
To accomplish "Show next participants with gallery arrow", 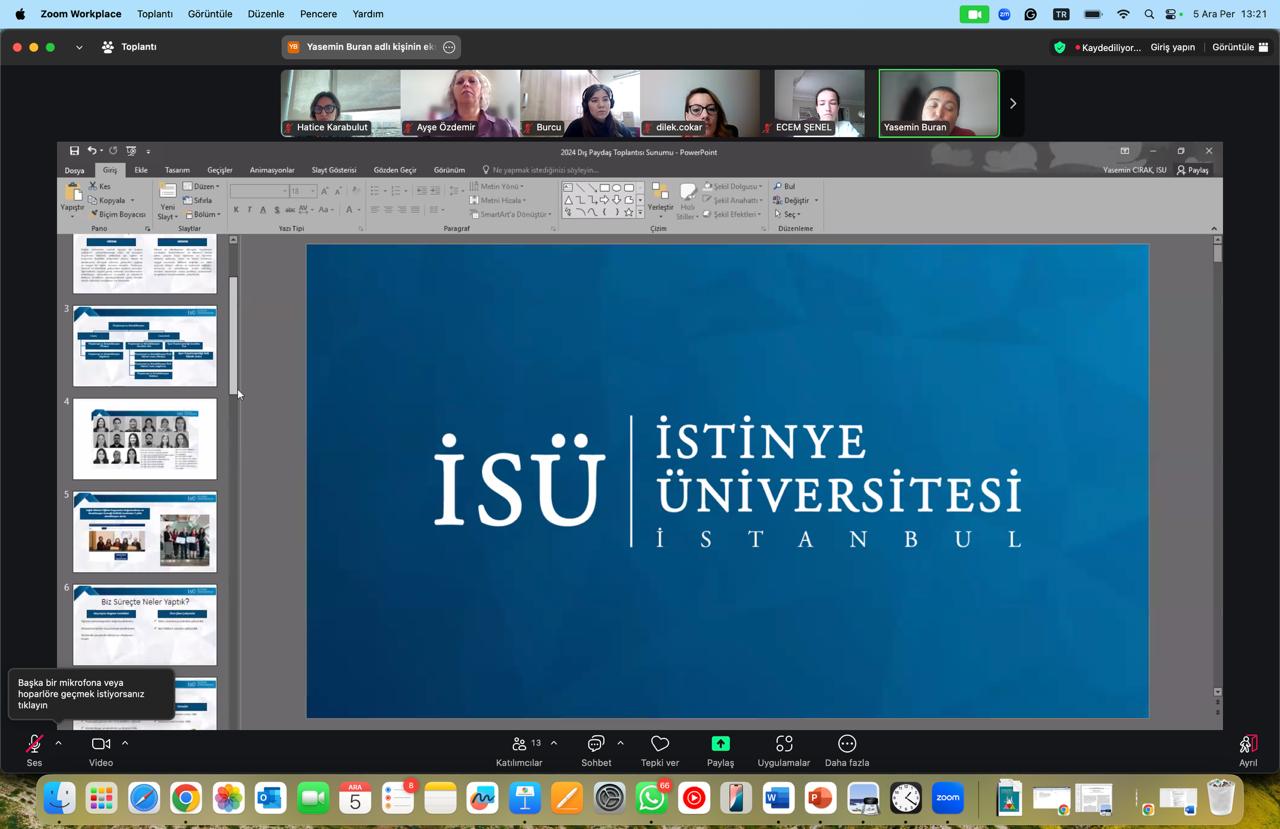I will point(1012,103).
